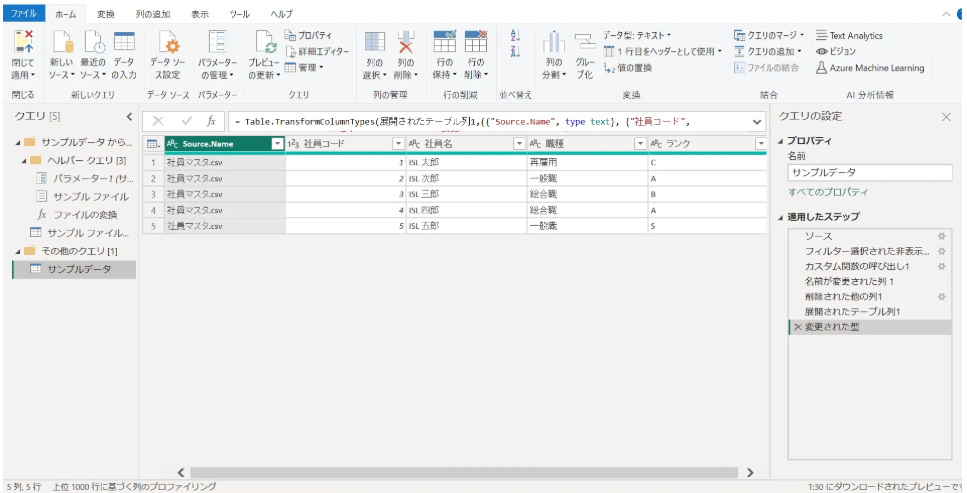Image resolution: width=967 pixels, height=493 pixels.
Task: Switch to the 列の追加 tab
Action: click(153, 14)
